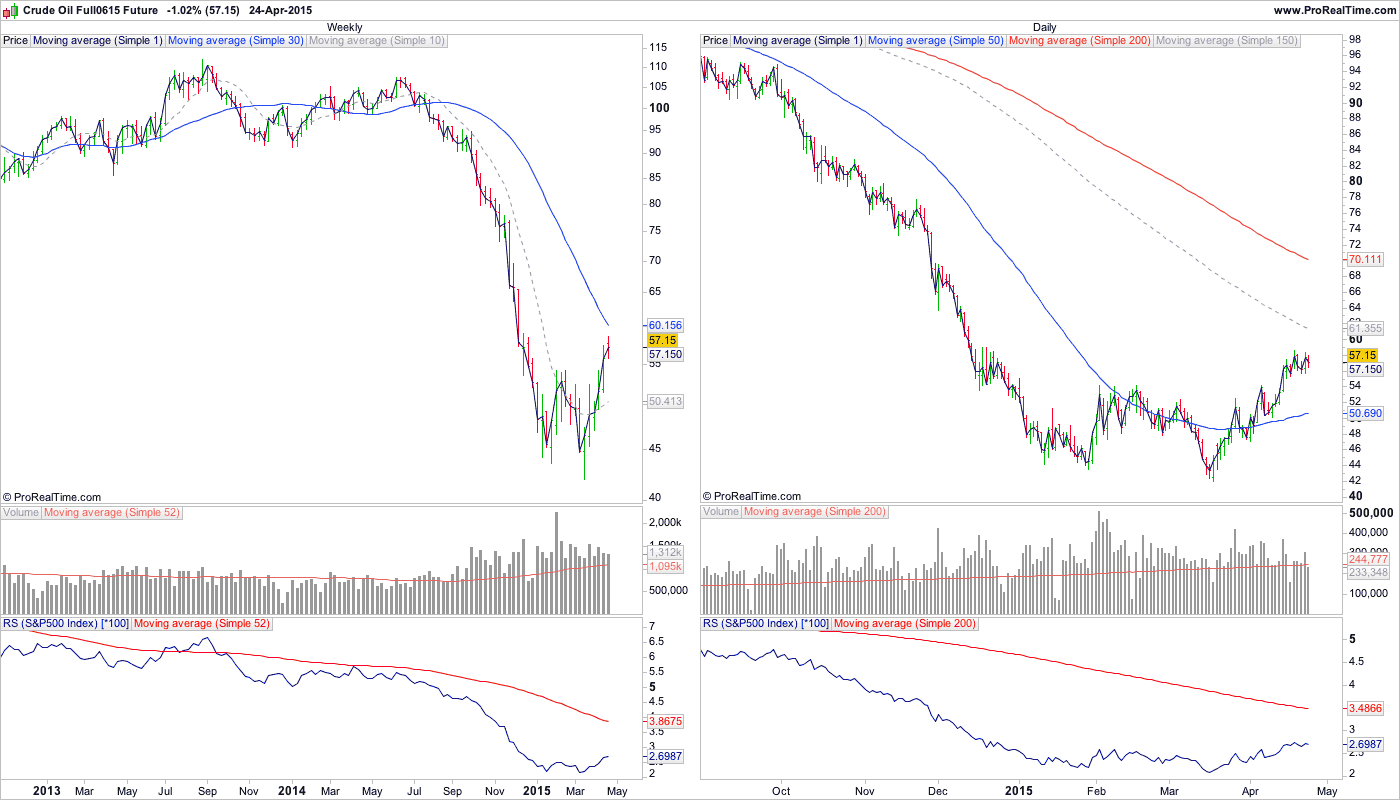The height and width of the screenshot is (800, 1400).
Task: Select daily Moving average (Simple 200) label
Action: [1080, 41]
